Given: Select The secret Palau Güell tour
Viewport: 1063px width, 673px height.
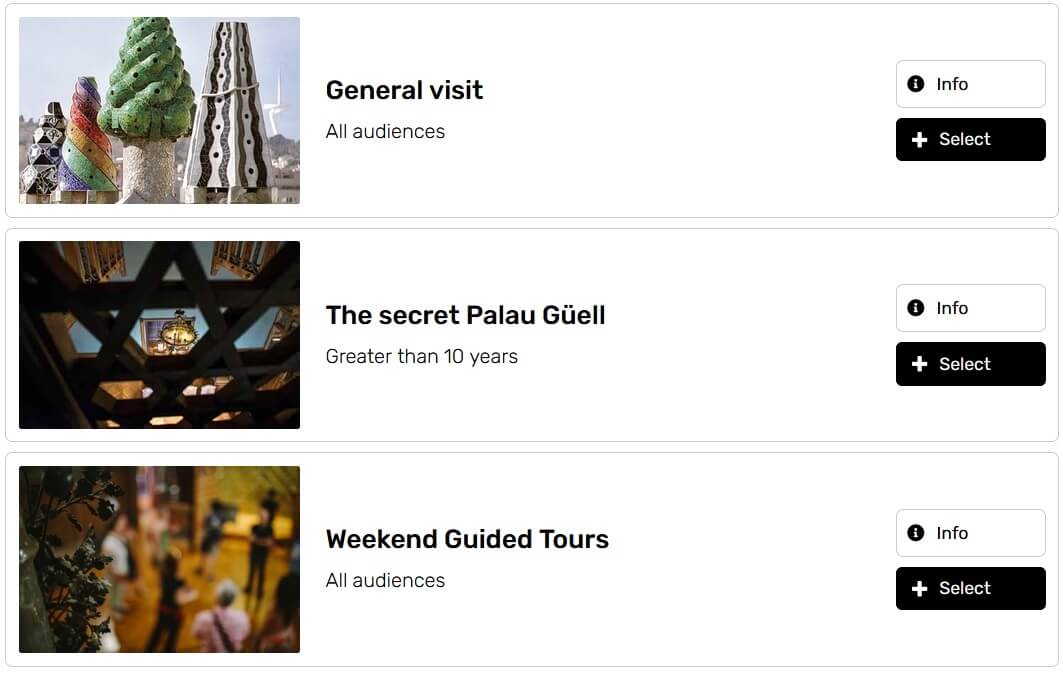Looking at the screenshot, I should [970, 364].
